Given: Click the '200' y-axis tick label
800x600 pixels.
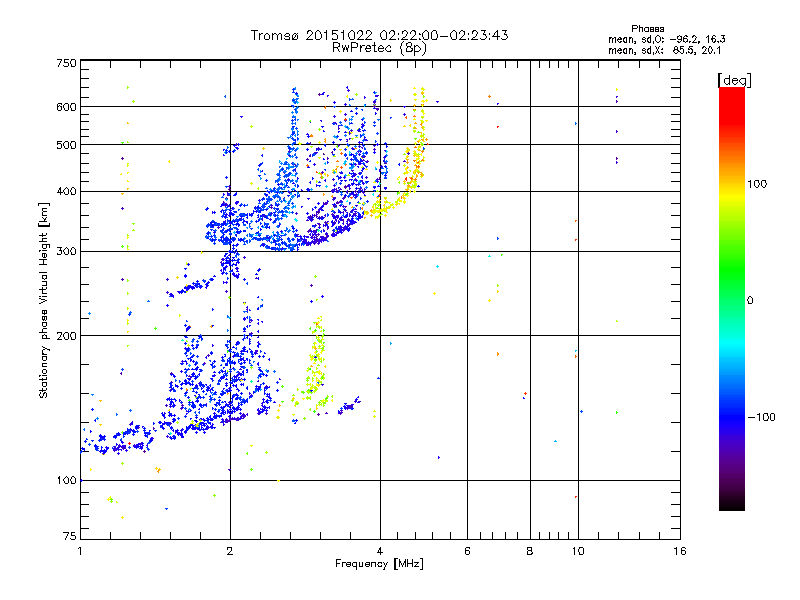Looking at the screenshot, I should [66, 336].
